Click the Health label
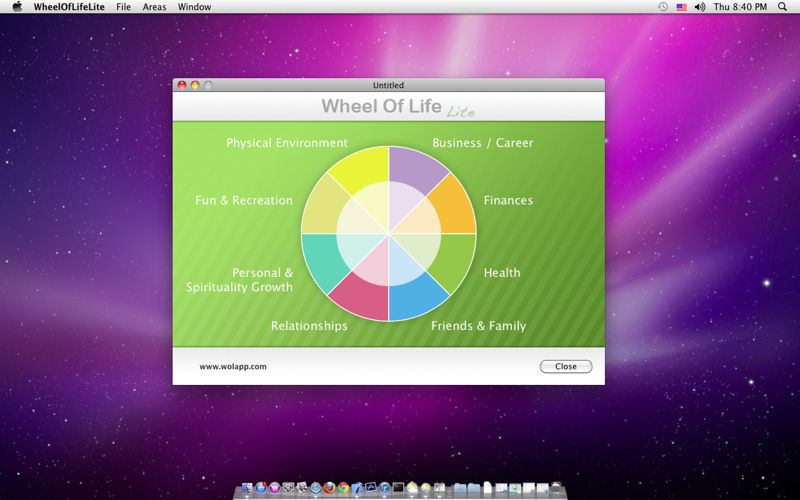This screenshot has height=500, width=800. point(502,273)
